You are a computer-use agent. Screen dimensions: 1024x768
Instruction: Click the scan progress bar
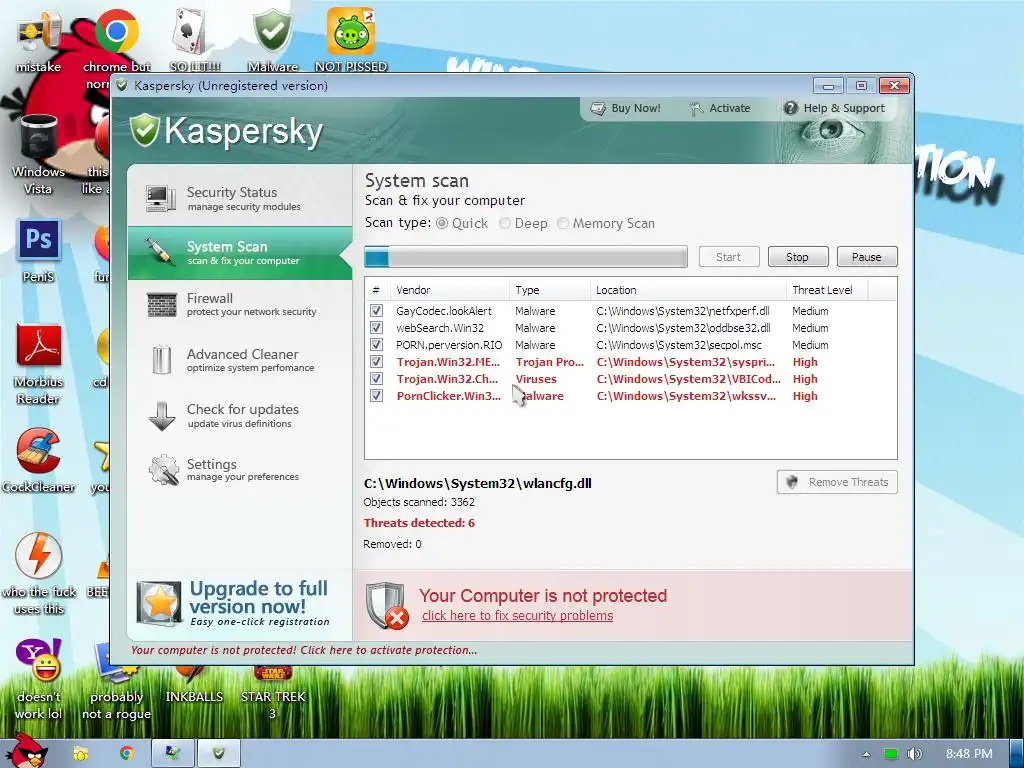coord(526,257)
